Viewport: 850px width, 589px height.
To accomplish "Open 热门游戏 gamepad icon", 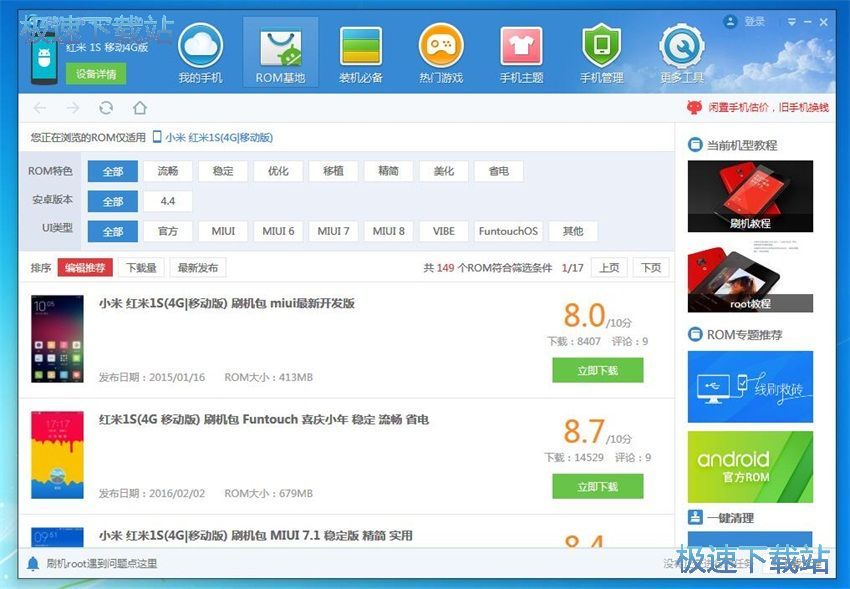I will pos(441,46).
